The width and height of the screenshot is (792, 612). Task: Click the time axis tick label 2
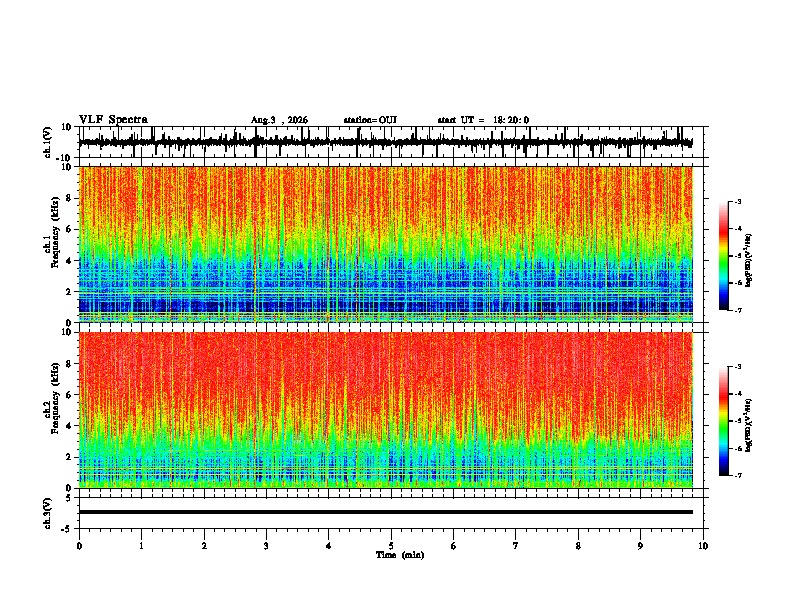coord(204,546)
